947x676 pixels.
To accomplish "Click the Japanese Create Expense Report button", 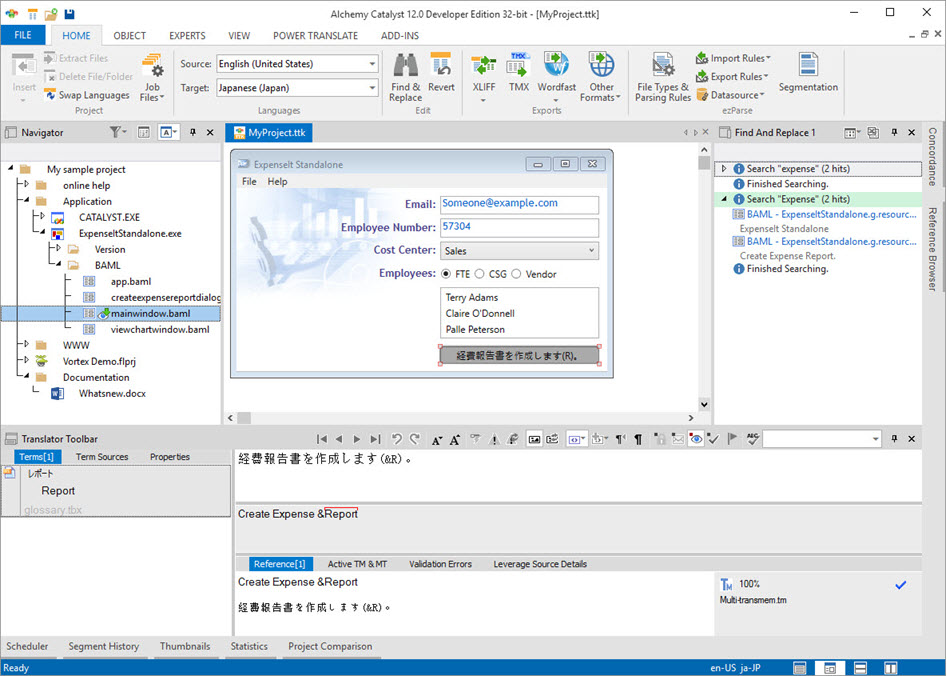I will pos(520,355).
